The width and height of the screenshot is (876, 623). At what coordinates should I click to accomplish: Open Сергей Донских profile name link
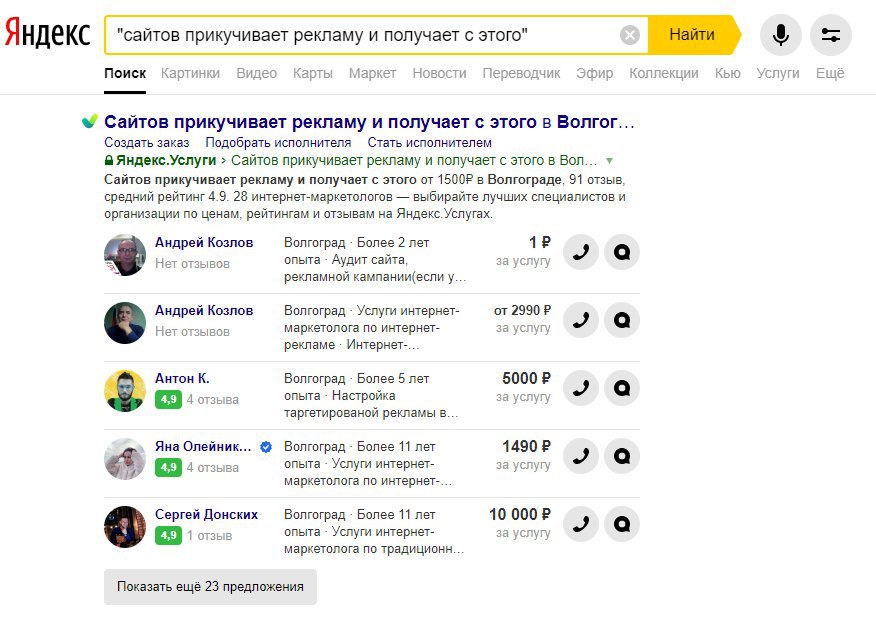click(206, 515)
